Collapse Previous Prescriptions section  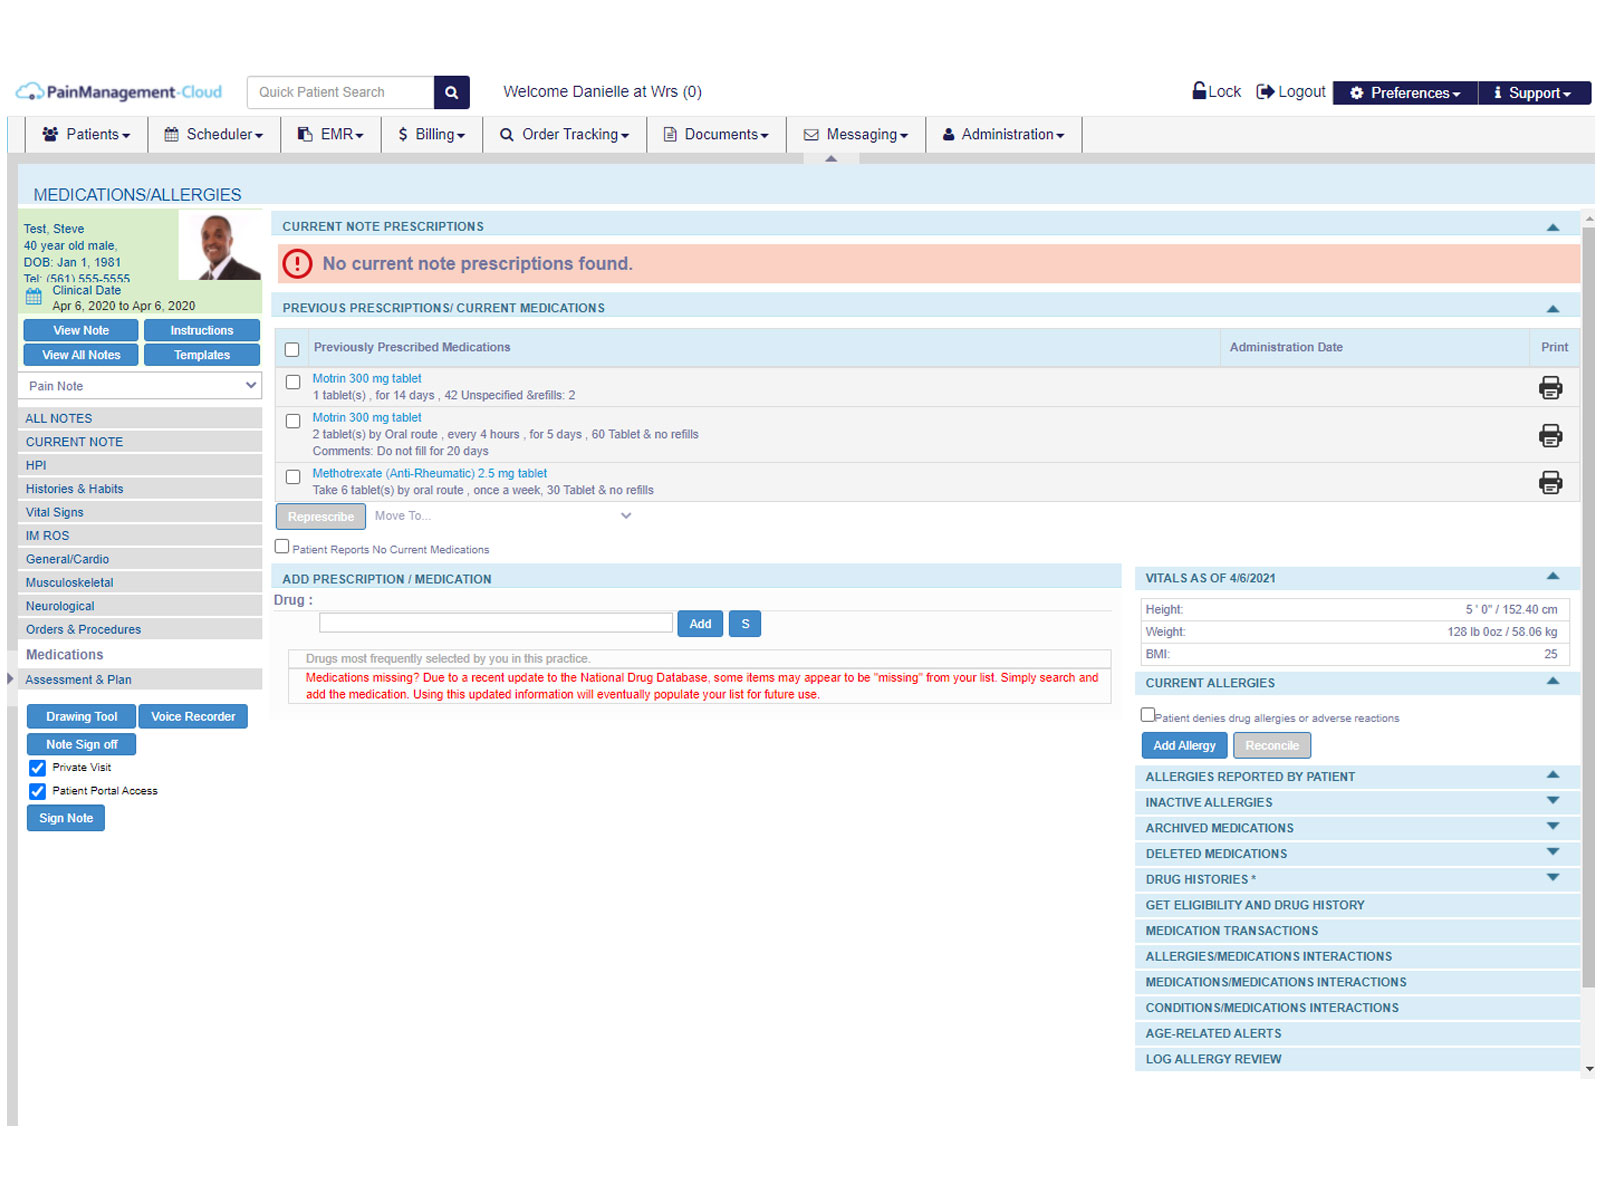click(x=1553, y=308)
